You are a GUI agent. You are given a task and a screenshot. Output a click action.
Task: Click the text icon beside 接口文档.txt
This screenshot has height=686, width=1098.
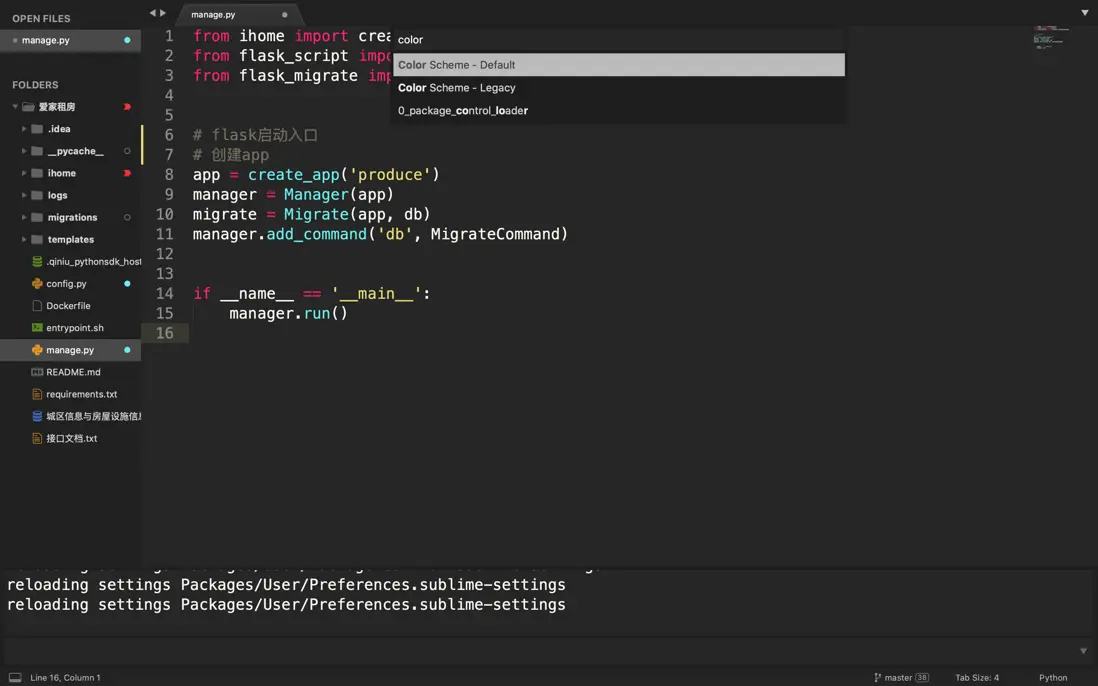[x=37, y=438]
